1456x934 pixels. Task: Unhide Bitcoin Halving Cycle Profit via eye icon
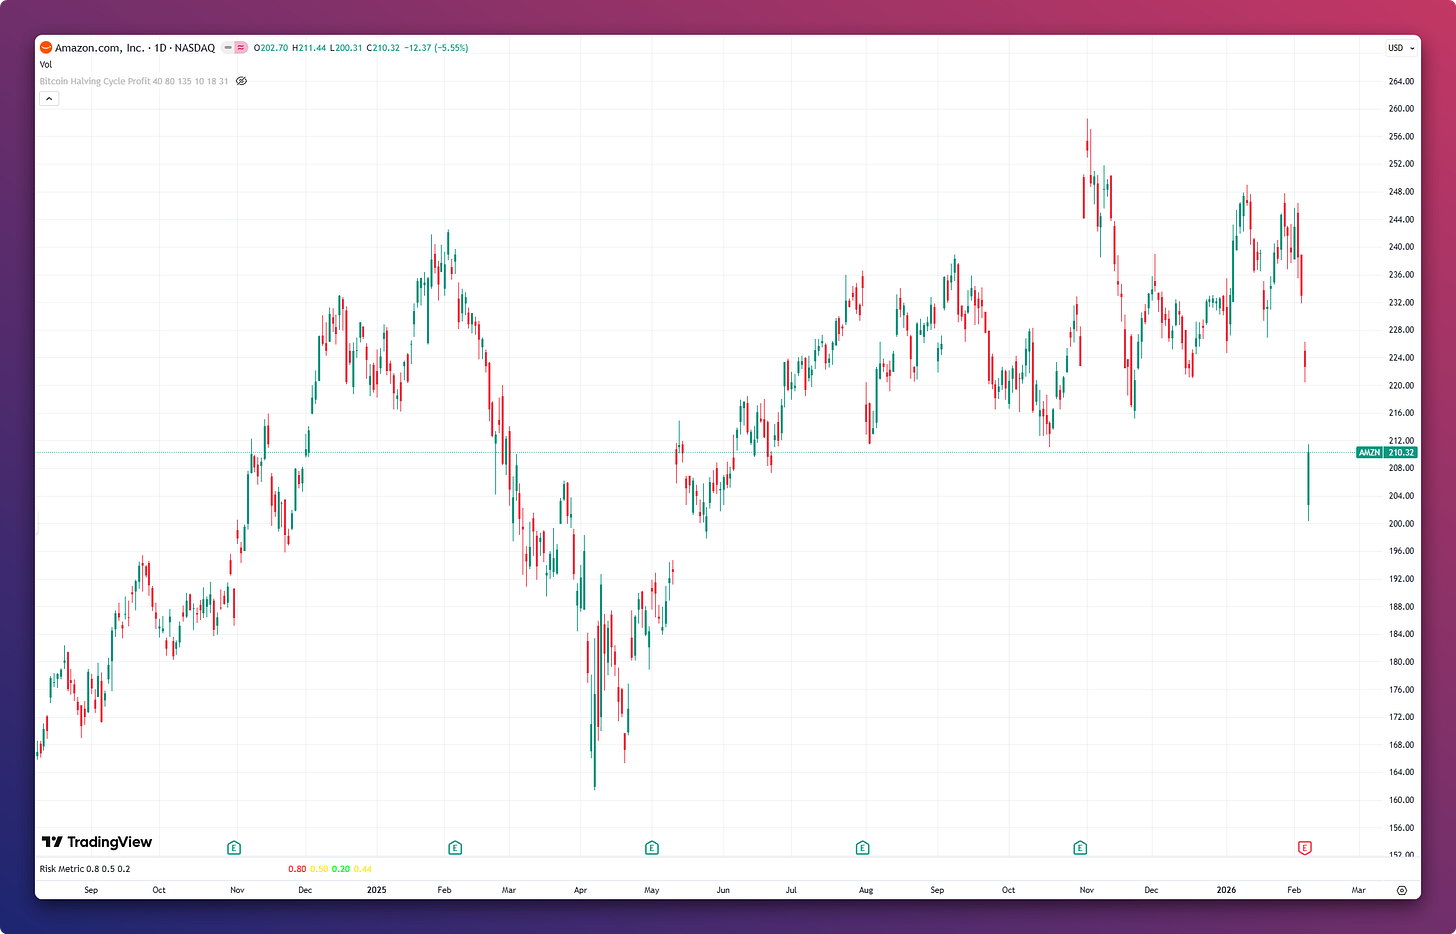click(x=241, y=81)
